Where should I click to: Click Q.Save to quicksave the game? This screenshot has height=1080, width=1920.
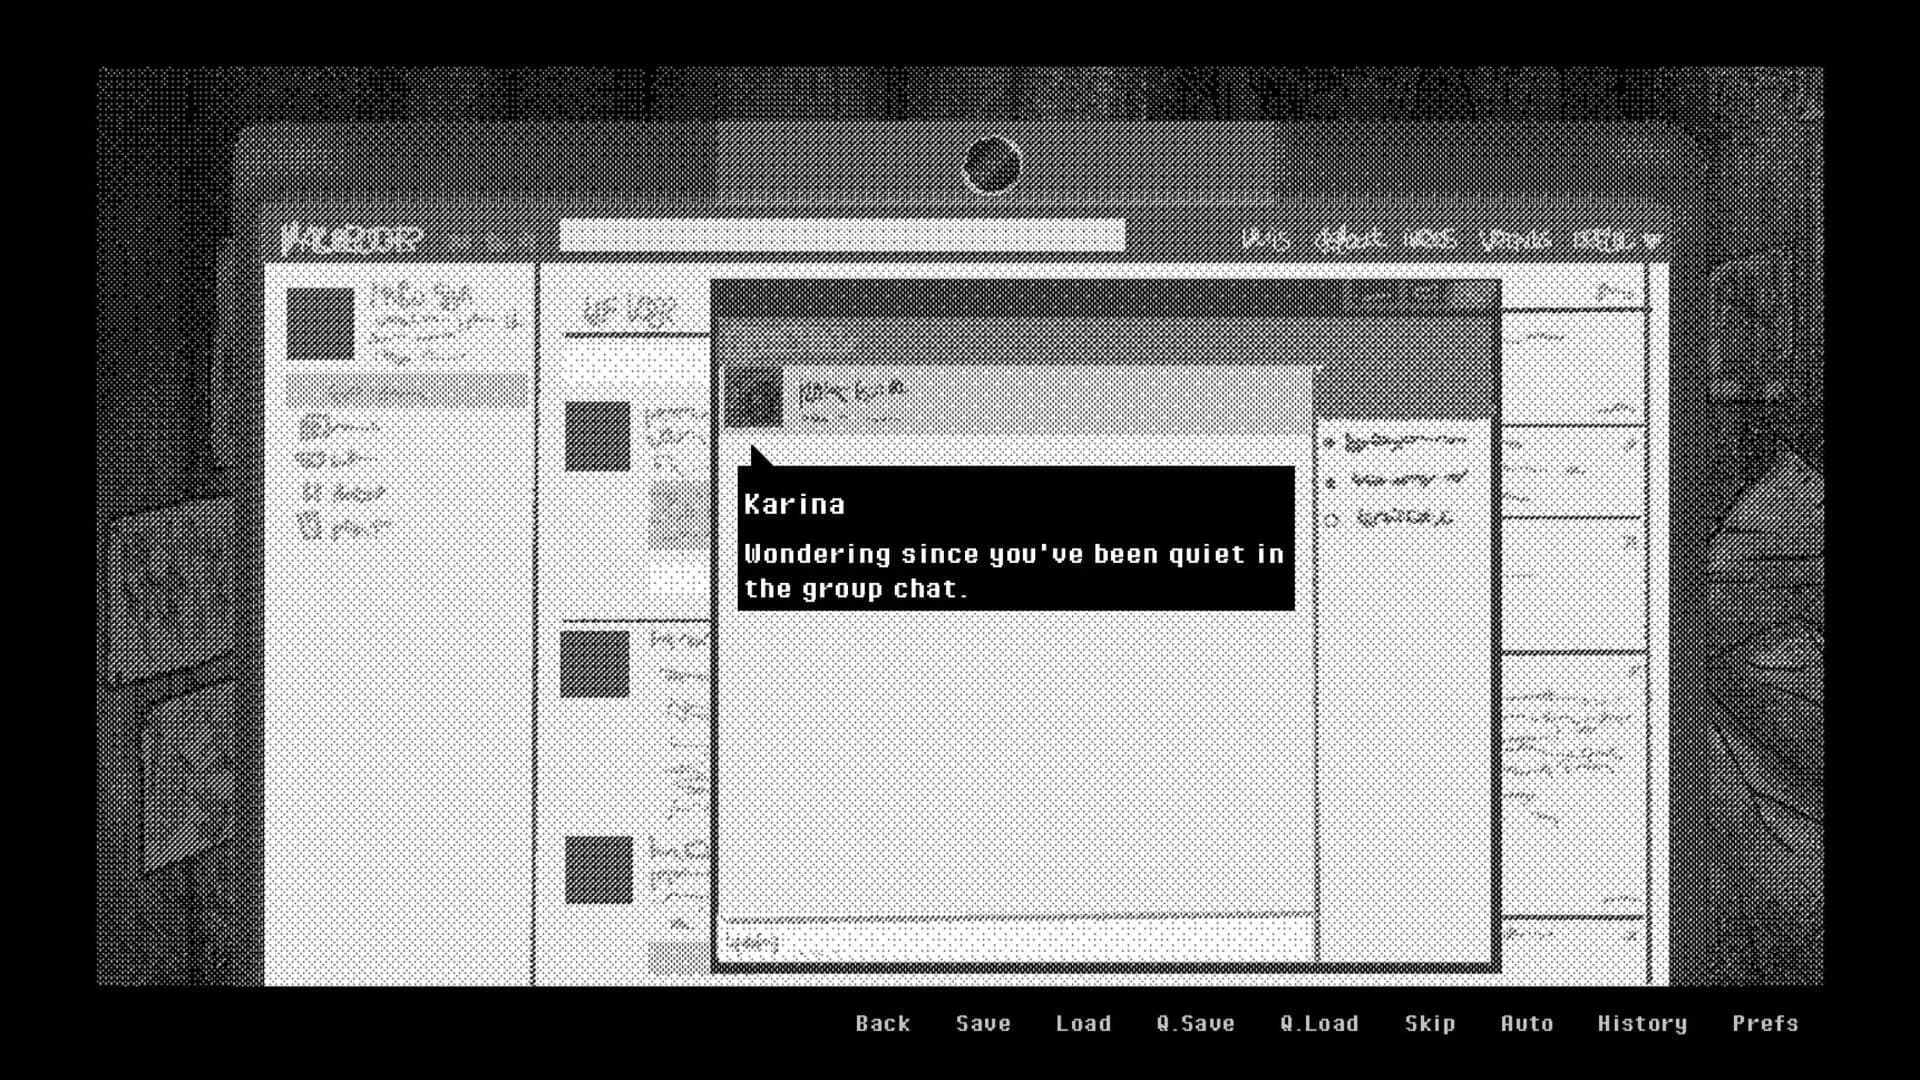(x=1194, y=1023)
